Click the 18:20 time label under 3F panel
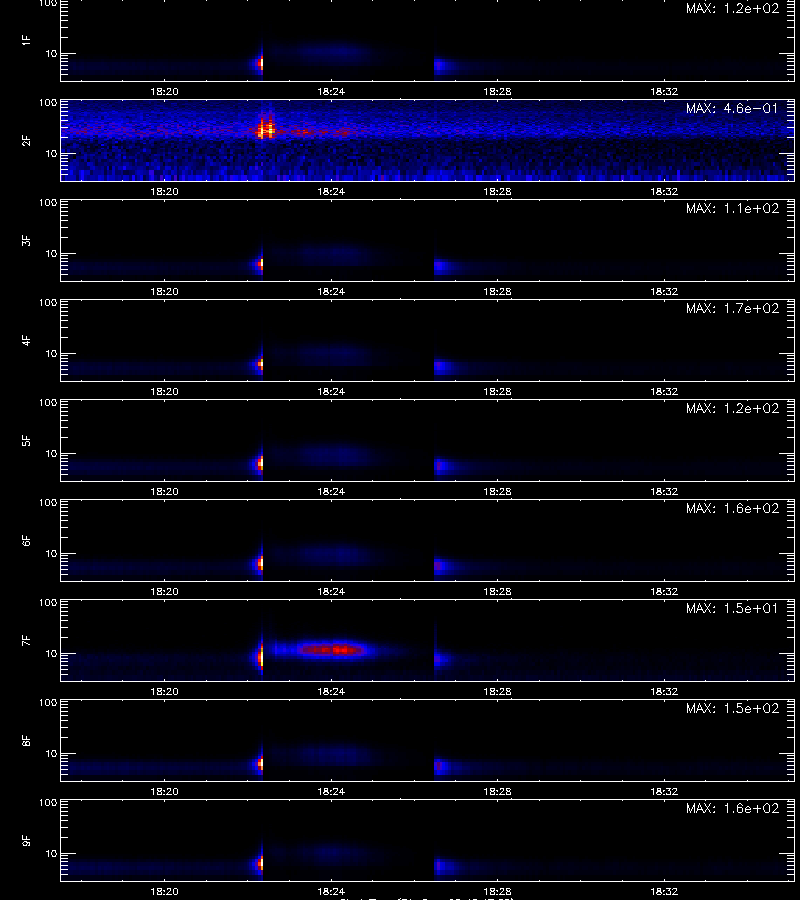This screenshot has width=800, height=900. click(x=165, y=291)
